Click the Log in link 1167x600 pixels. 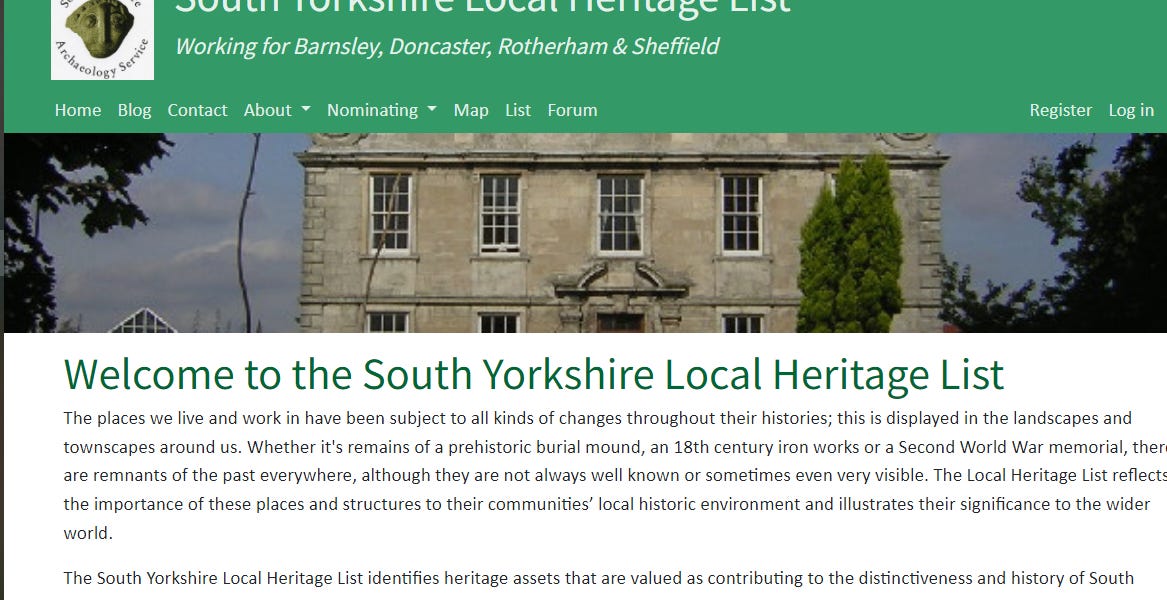pos(1130,110)
